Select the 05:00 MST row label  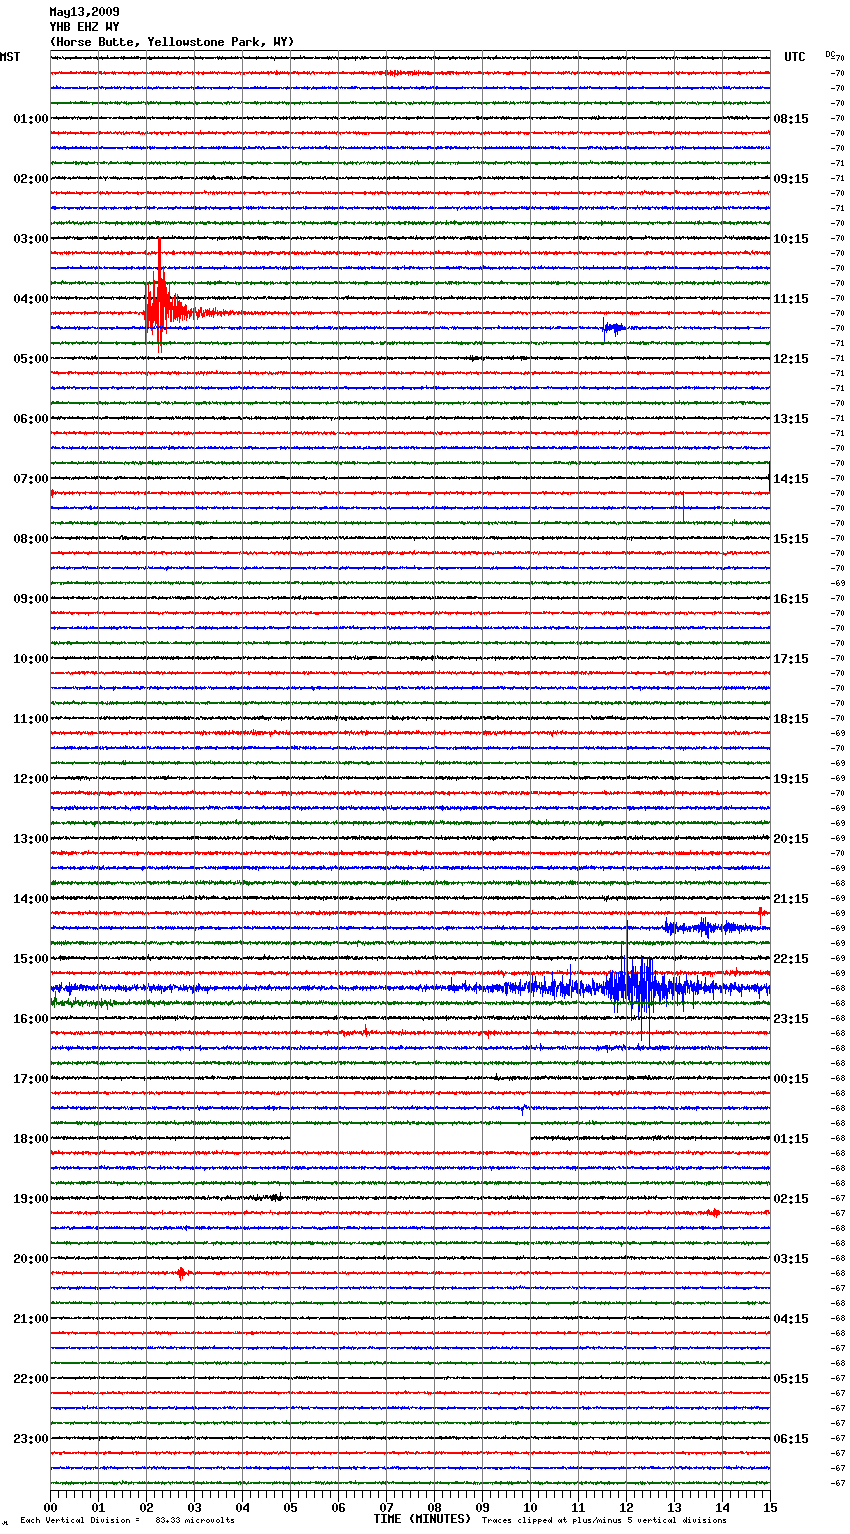point(30,359)
